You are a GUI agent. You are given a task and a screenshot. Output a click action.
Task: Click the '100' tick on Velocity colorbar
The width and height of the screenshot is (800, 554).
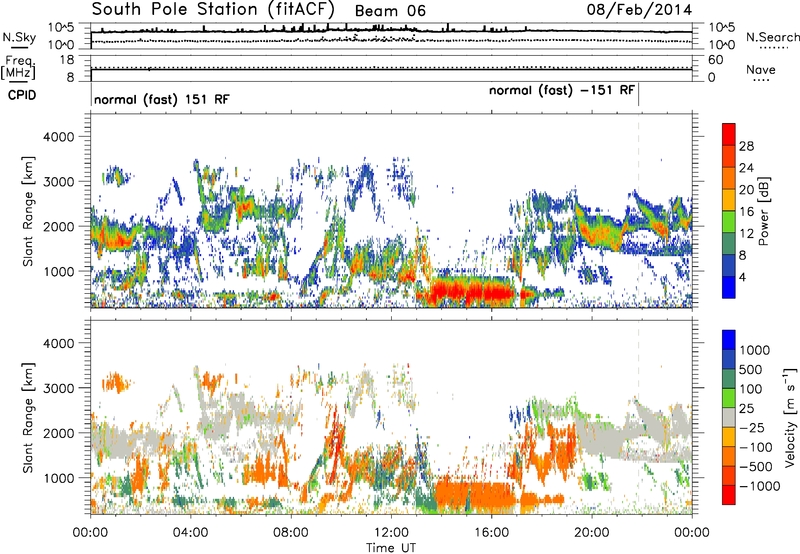coord(751,389)
